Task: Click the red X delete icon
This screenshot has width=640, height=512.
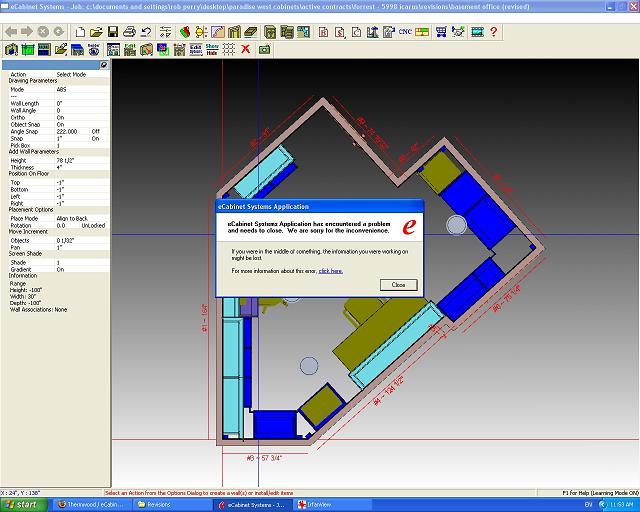Action: [x=245, y=49]
